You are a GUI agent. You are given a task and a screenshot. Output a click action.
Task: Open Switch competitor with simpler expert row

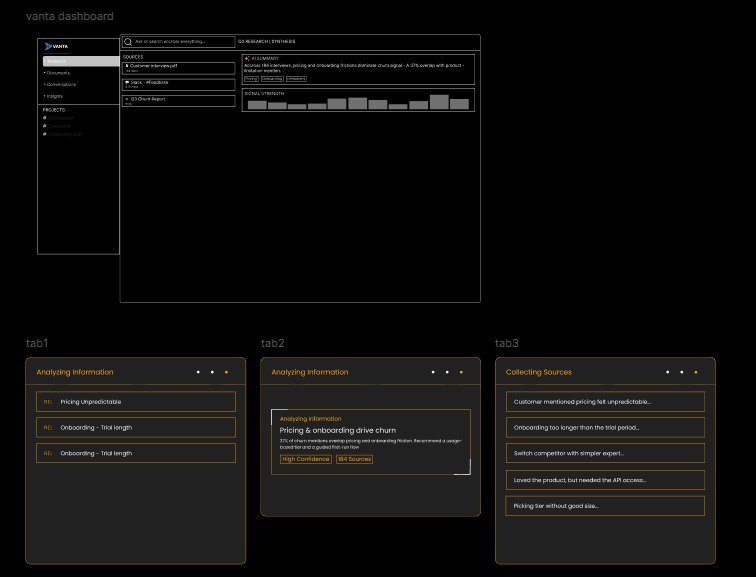click(x=605, y=453)
